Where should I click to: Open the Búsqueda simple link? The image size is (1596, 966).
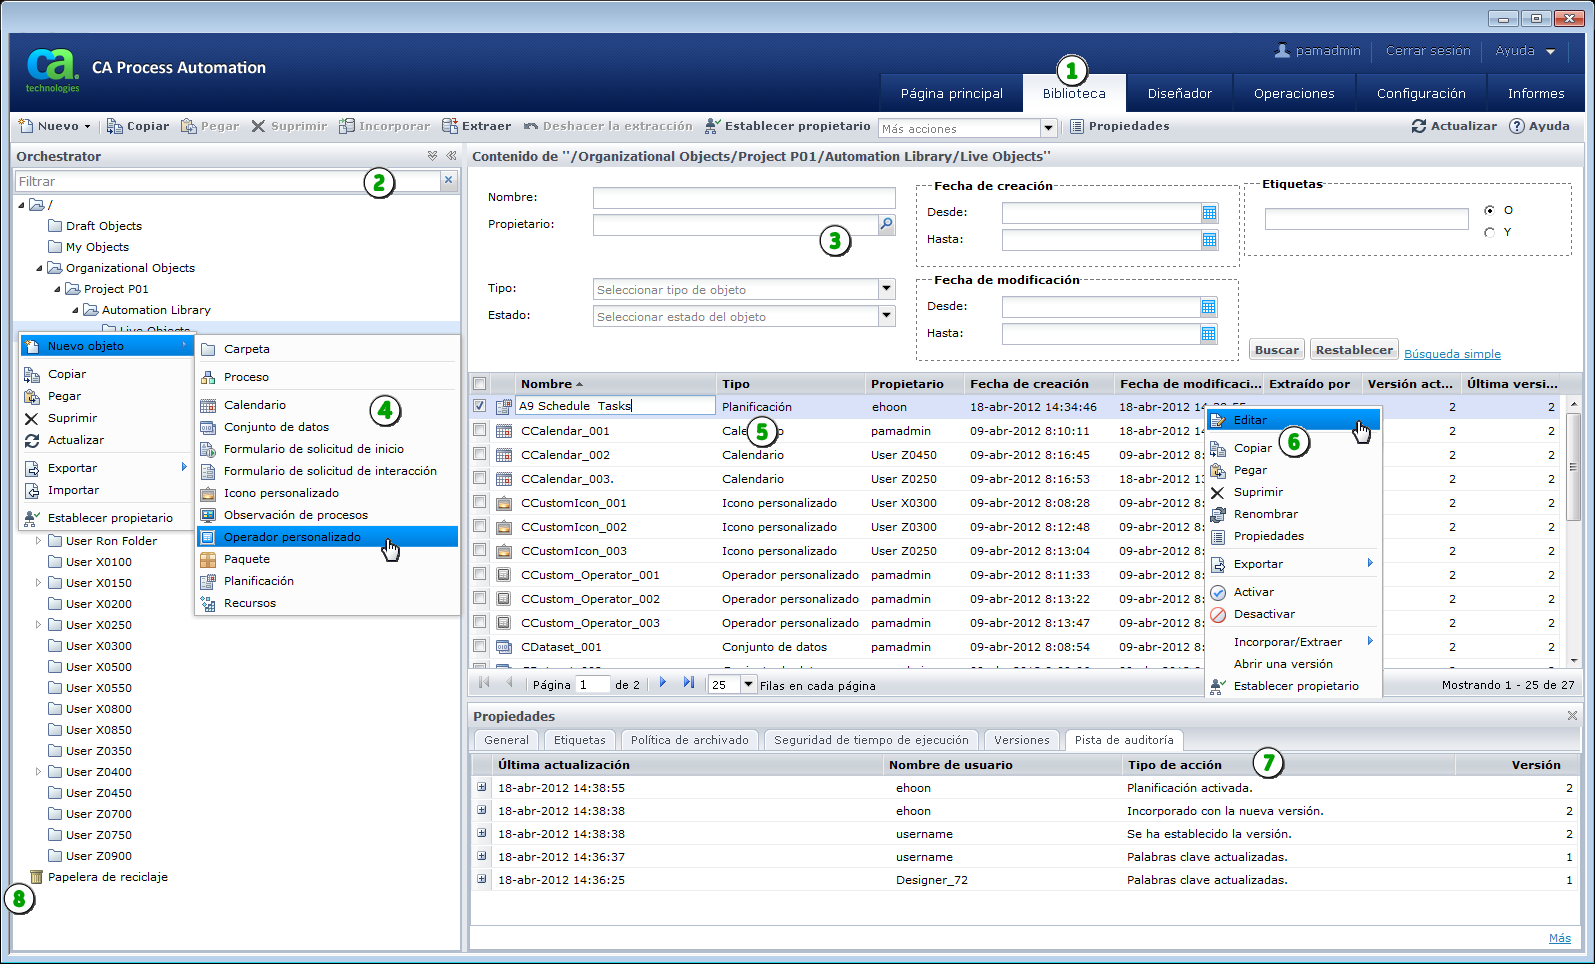pyautogui.click(x=1452, y=354)
